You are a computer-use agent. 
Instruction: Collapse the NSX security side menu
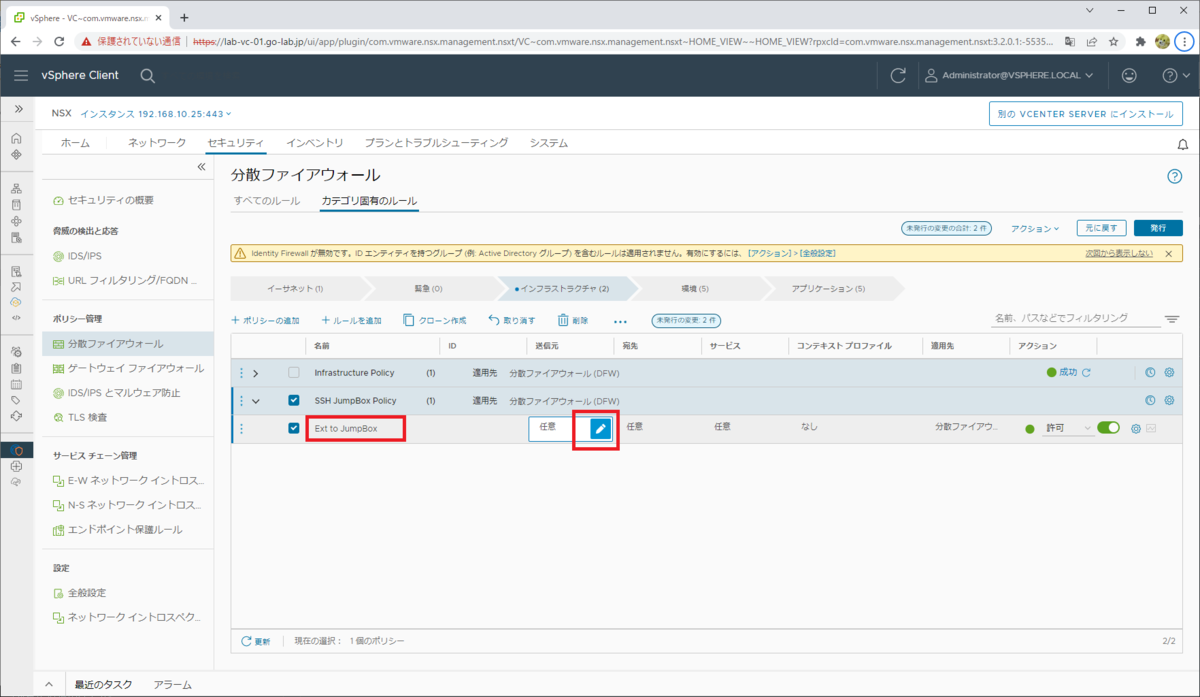click(x=201, y=167)
